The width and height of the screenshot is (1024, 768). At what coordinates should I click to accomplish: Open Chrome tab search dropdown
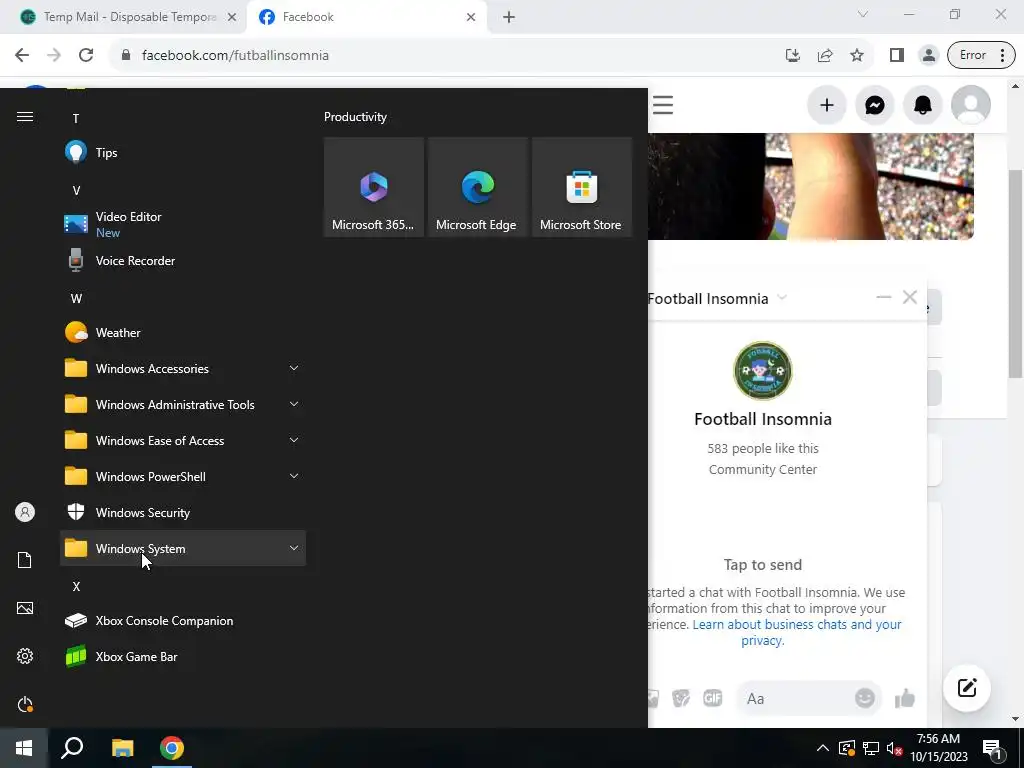[863, 14]
